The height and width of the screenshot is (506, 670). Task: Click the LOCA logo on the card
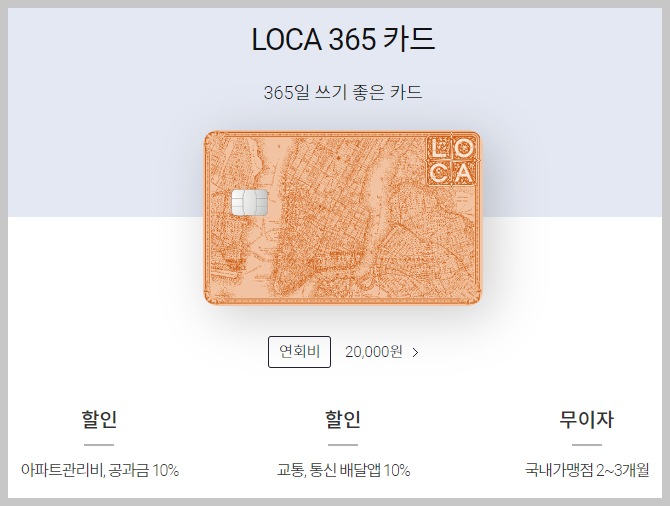click(452, 161)
